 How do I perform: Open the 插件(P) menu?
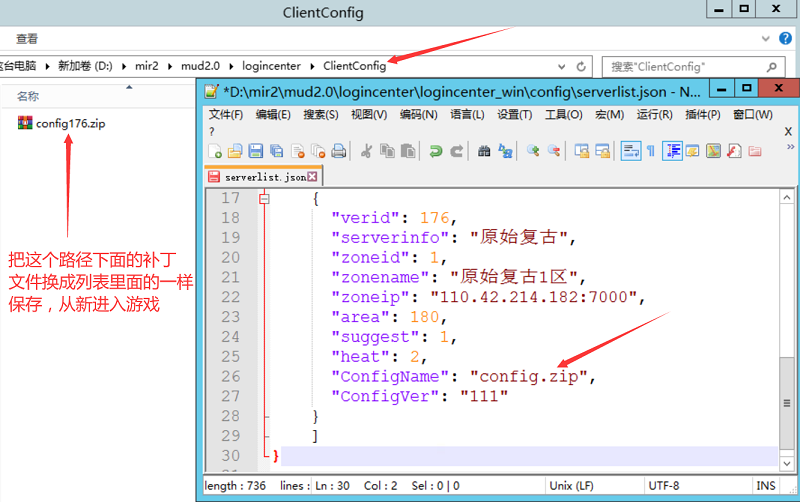click(x=703, y=115)
